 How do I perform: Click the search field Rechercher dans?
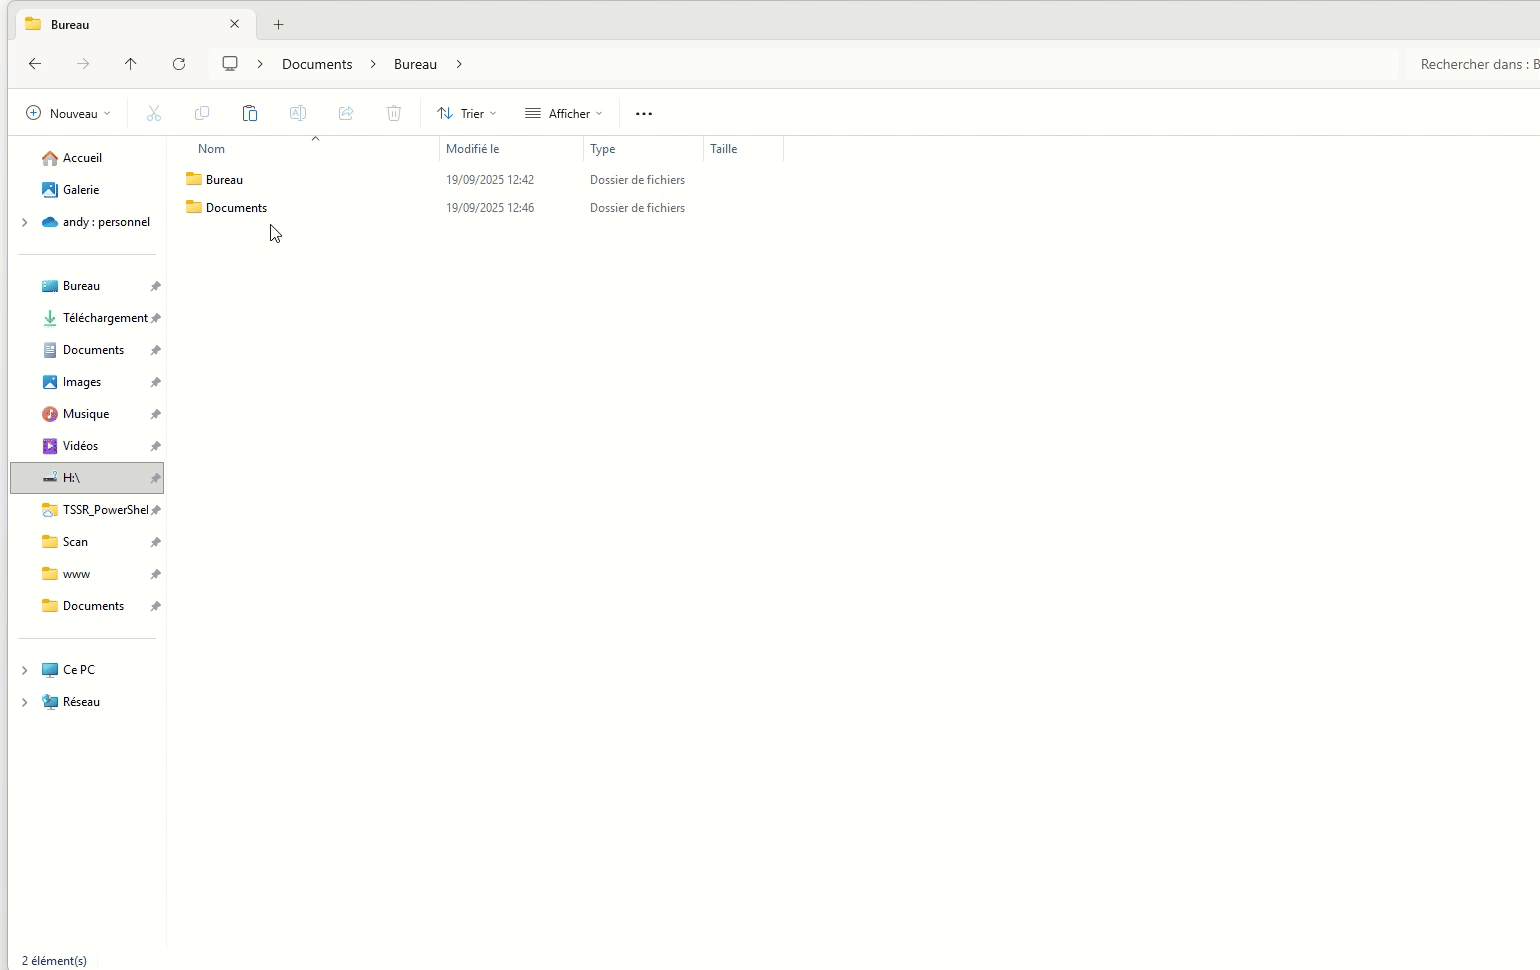[x=1475, y=64]
